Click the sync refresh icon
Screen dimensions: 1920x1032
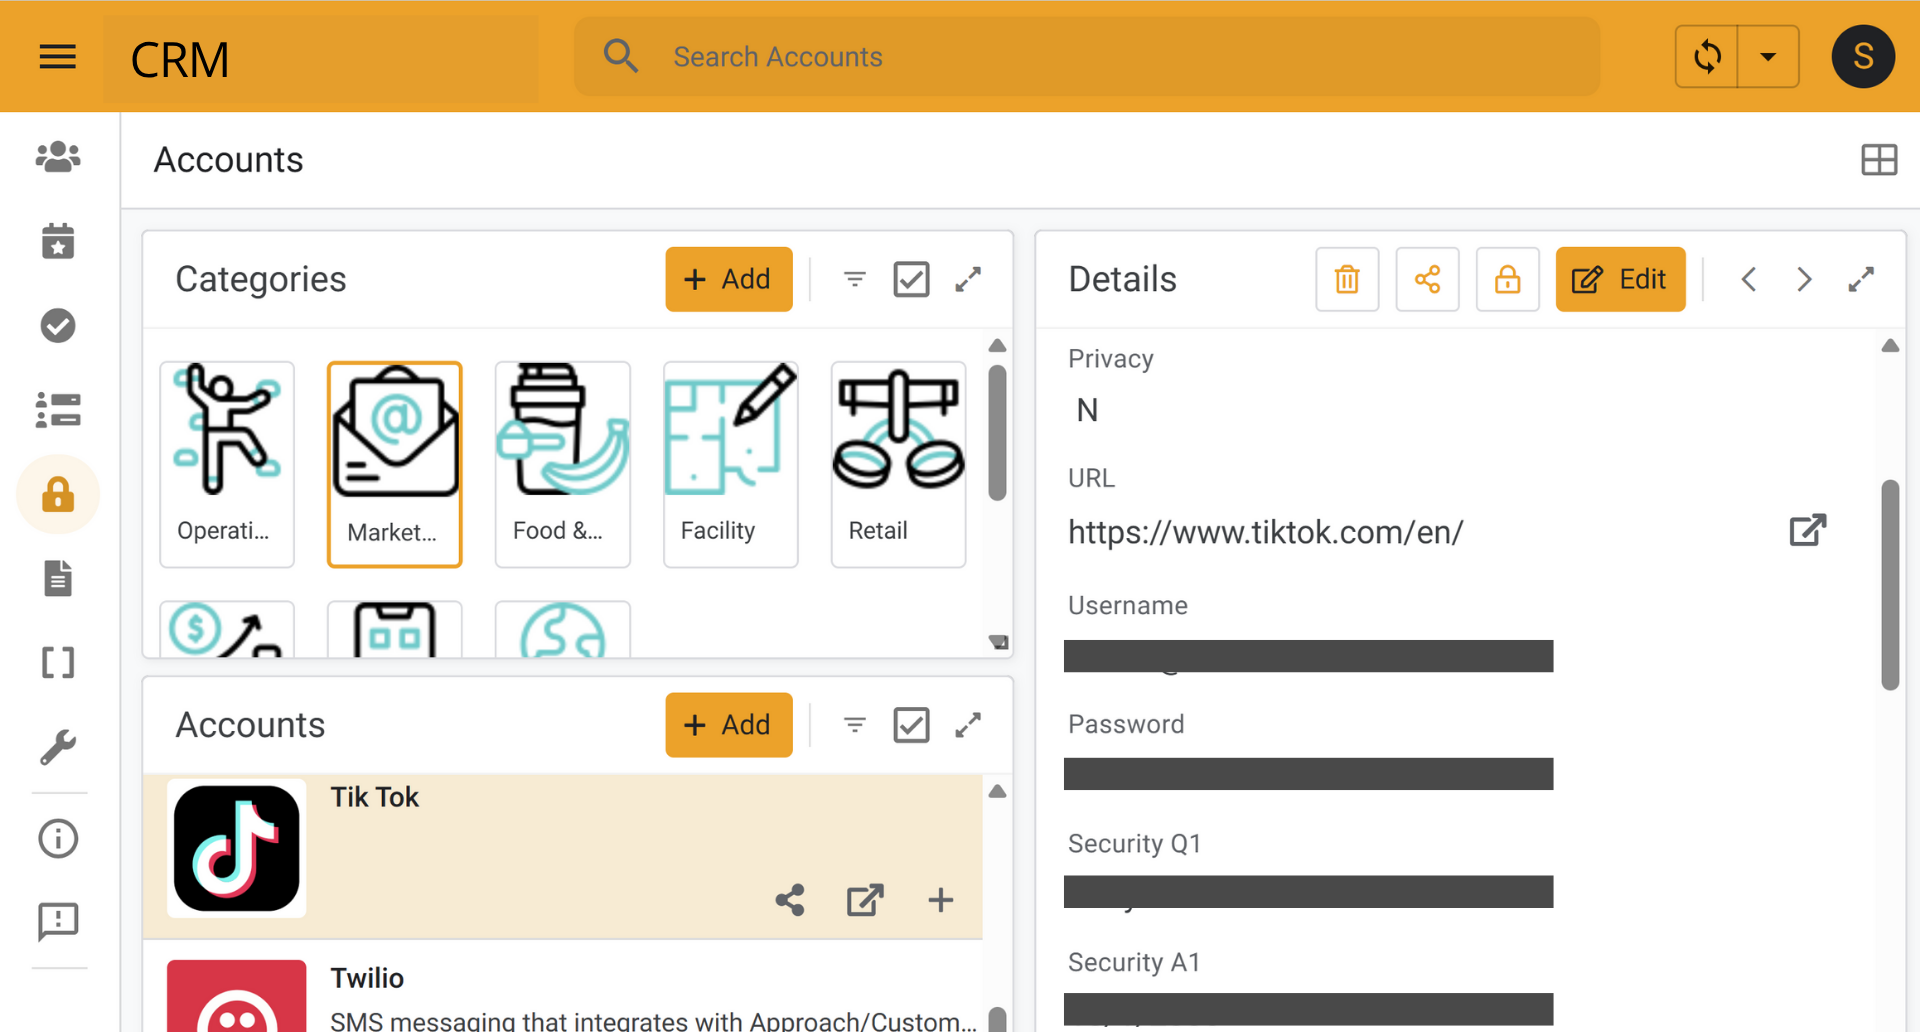click(1707, 57)
